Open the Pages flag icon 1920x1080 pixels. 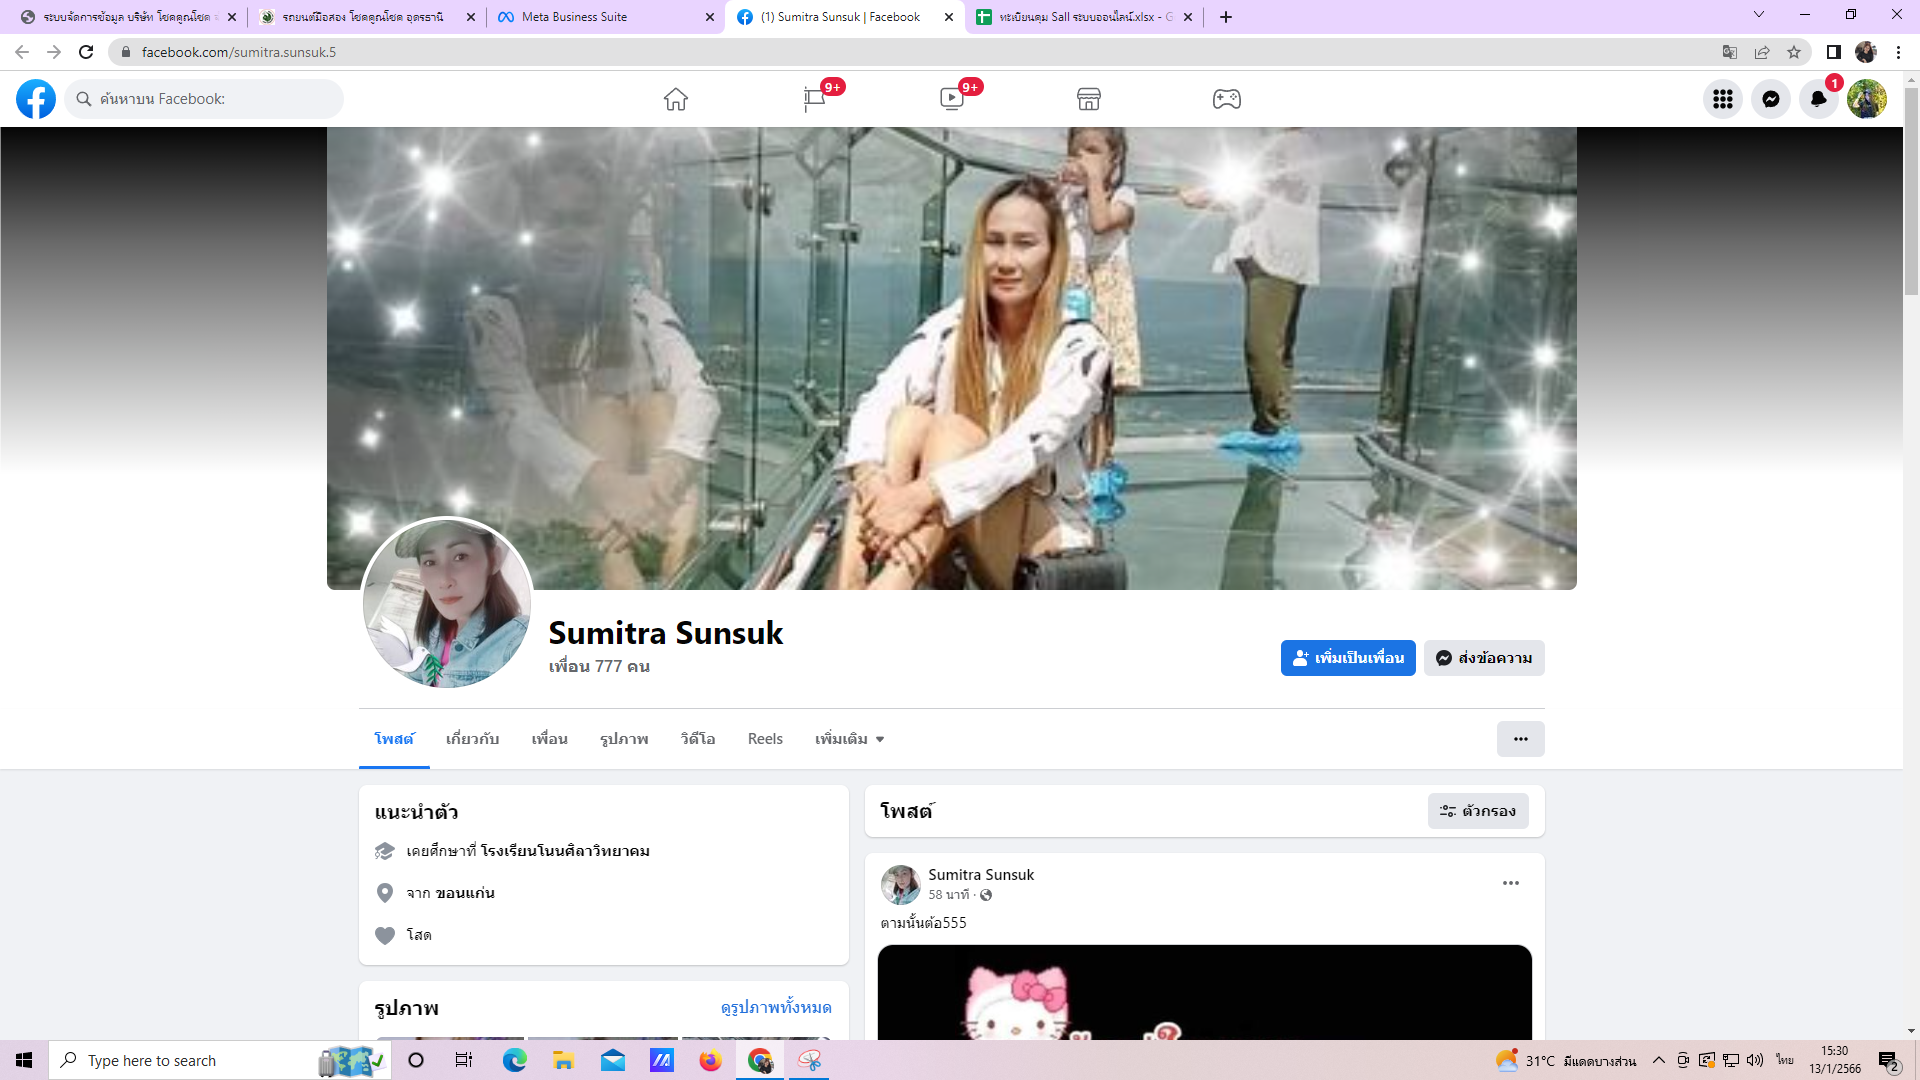(814, 99)
